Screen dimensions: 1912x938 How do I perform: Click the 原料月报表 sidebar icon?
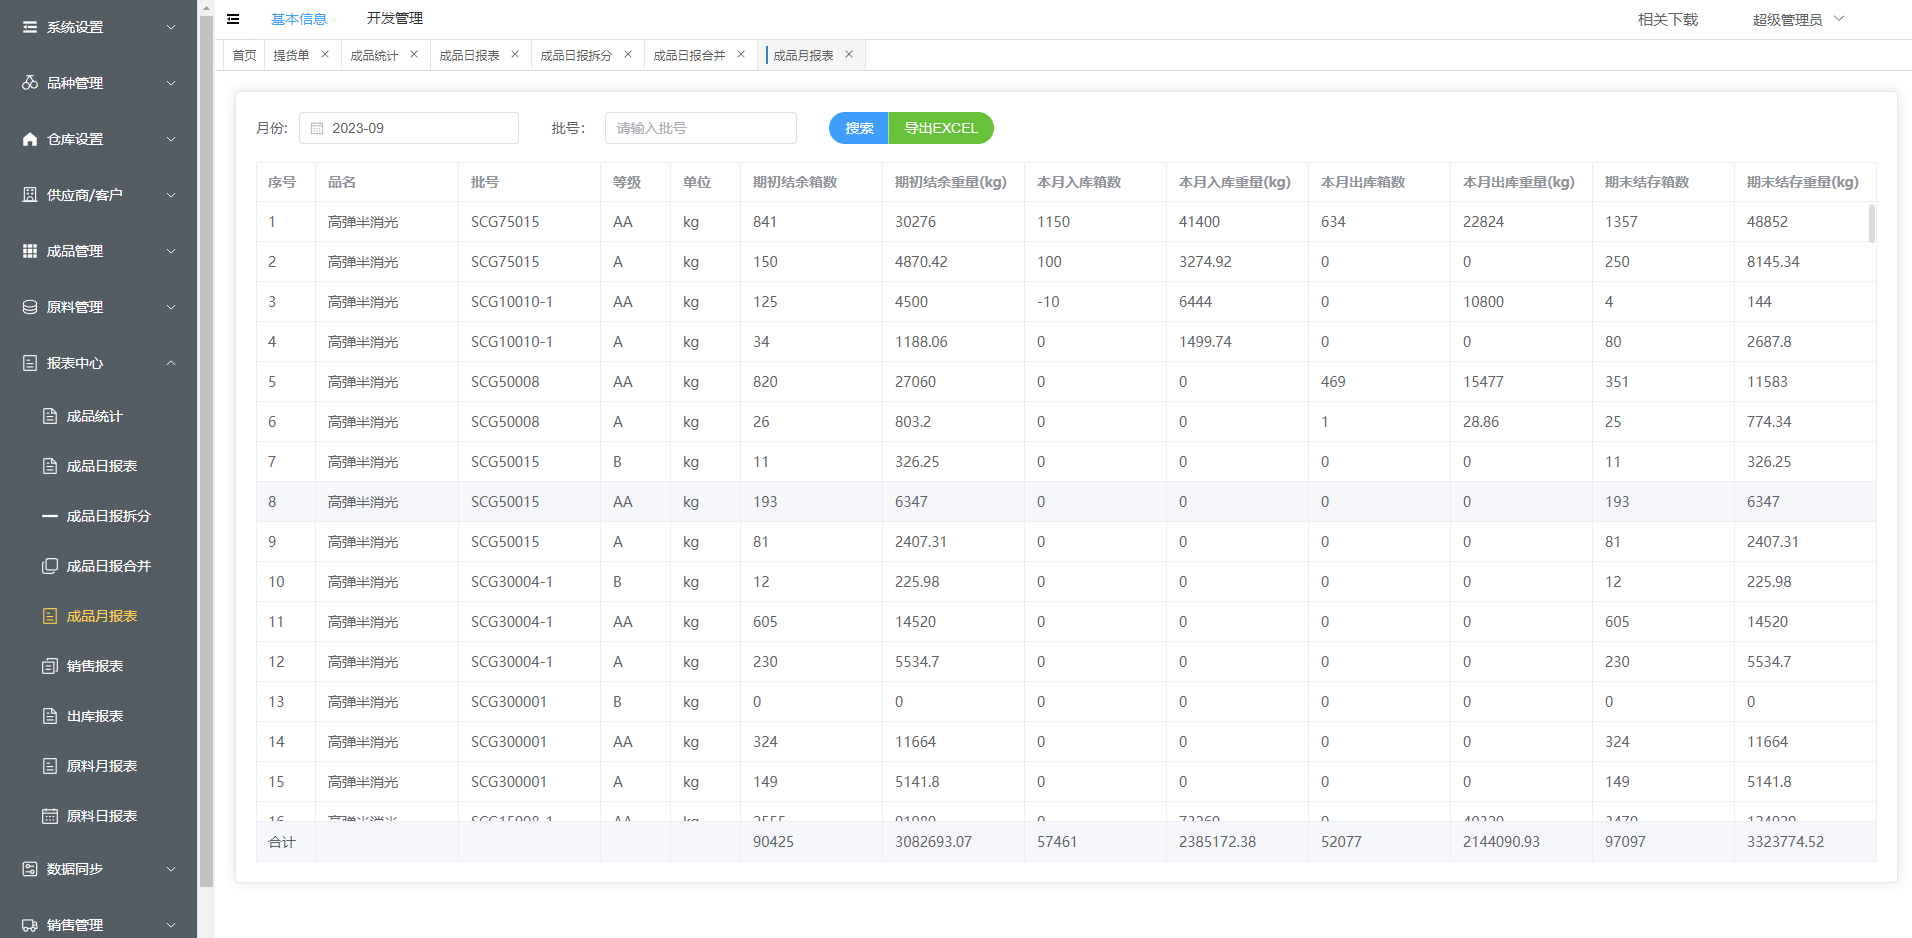[50, 766]
